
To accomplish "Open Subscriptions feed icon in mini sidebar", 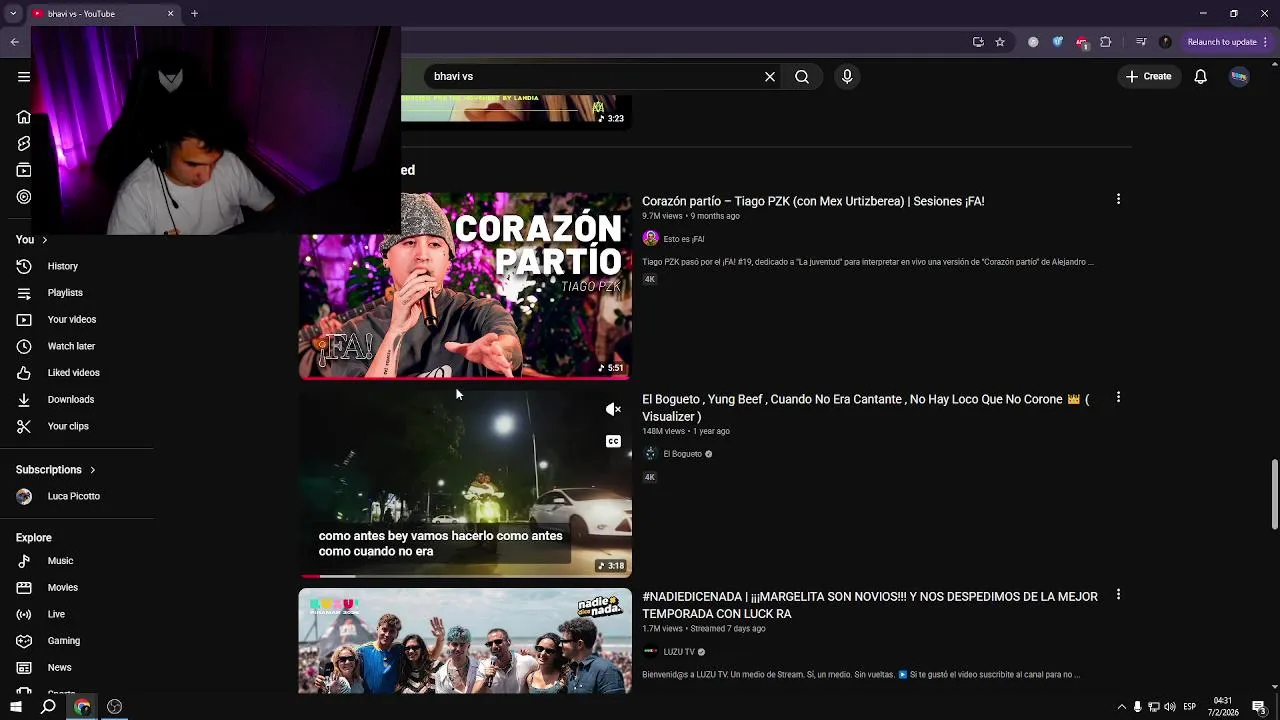I will click(24, 170).
